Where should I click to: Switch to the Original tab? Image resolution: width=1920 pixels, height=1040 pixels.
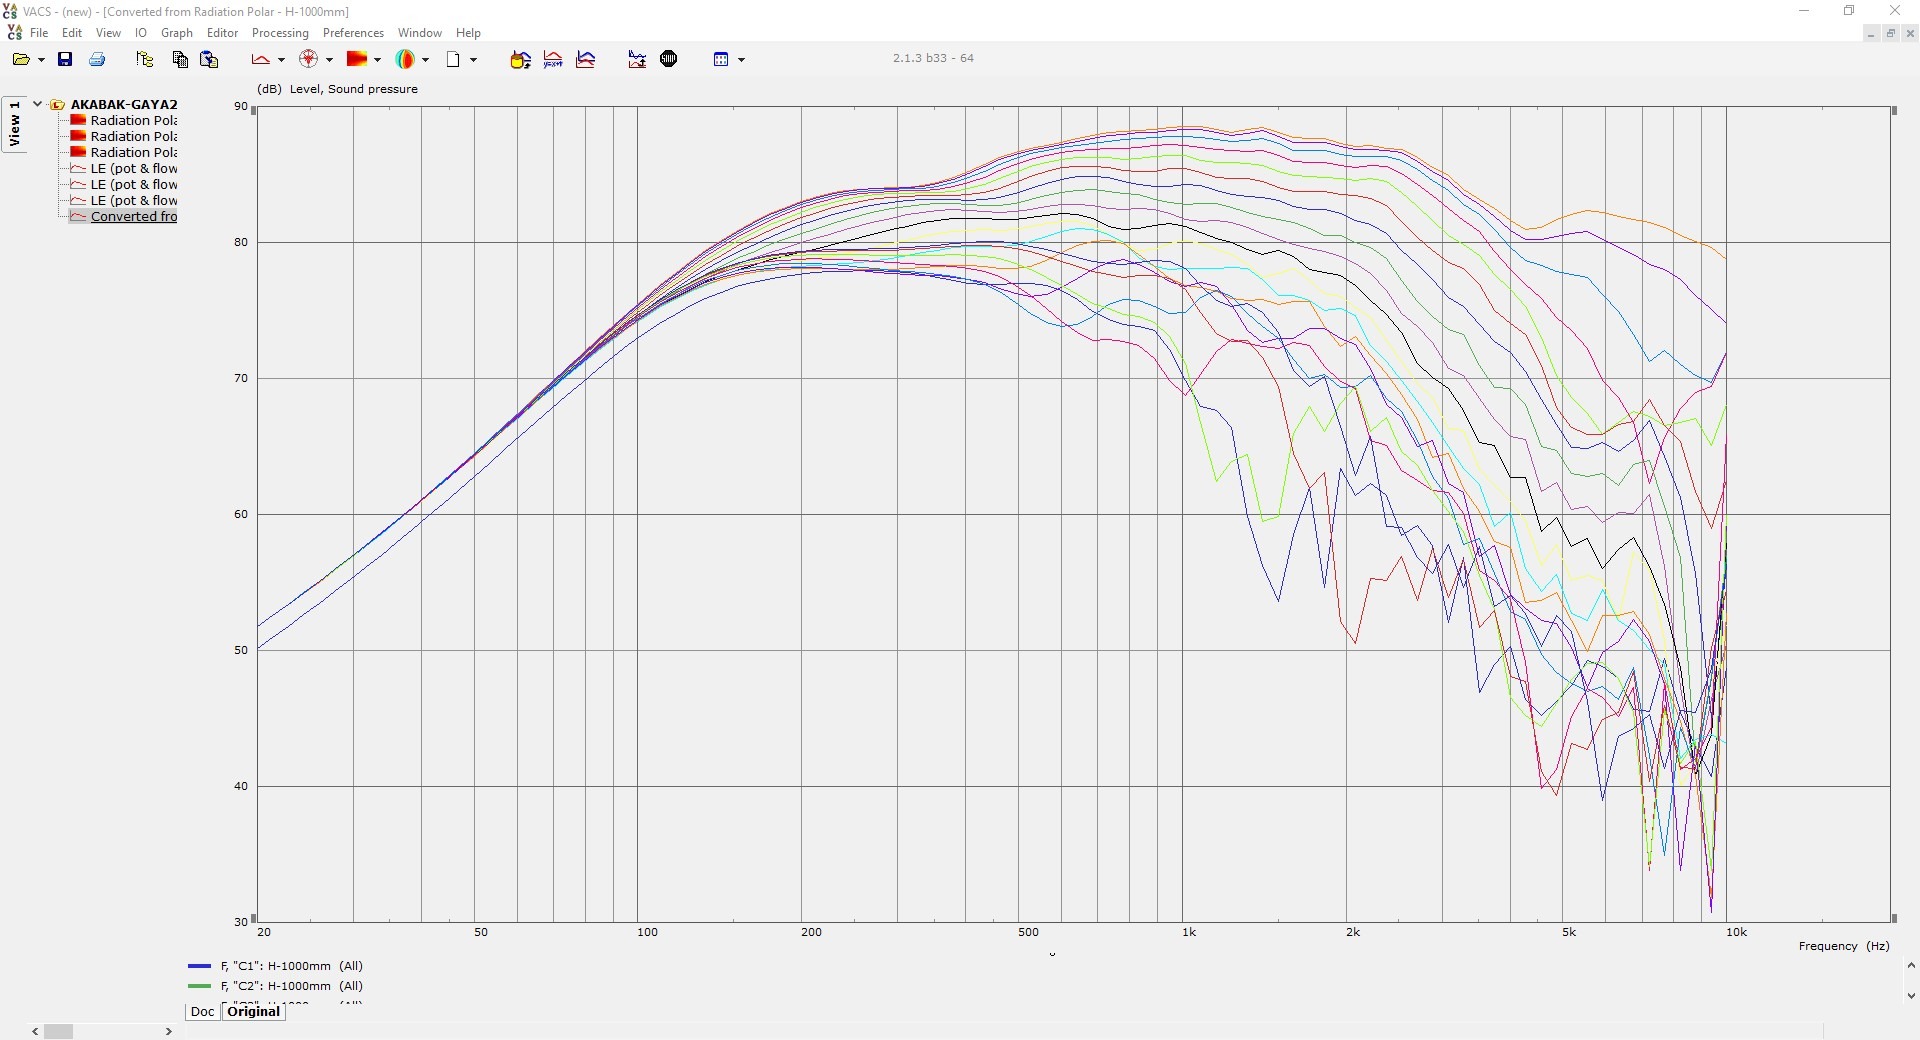254,1011
